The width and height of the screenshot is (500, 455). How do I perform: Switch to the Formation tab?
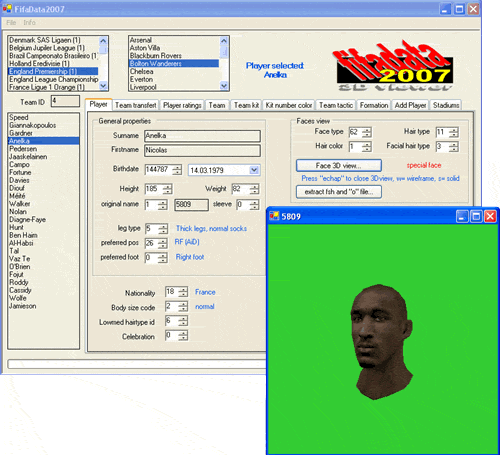pyautogui.click(x=374, y=105)
